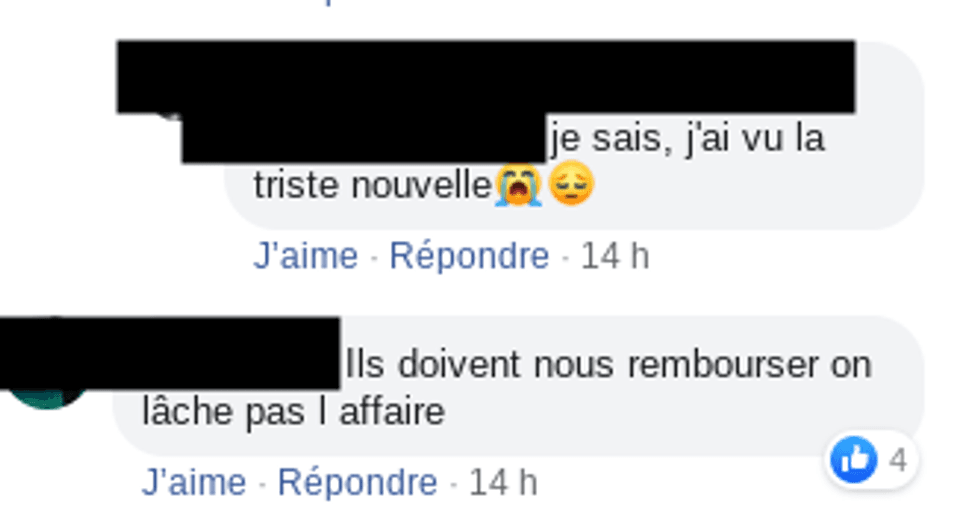
Task: Click the word 'rembourser' in second comment
Action: 722,364
